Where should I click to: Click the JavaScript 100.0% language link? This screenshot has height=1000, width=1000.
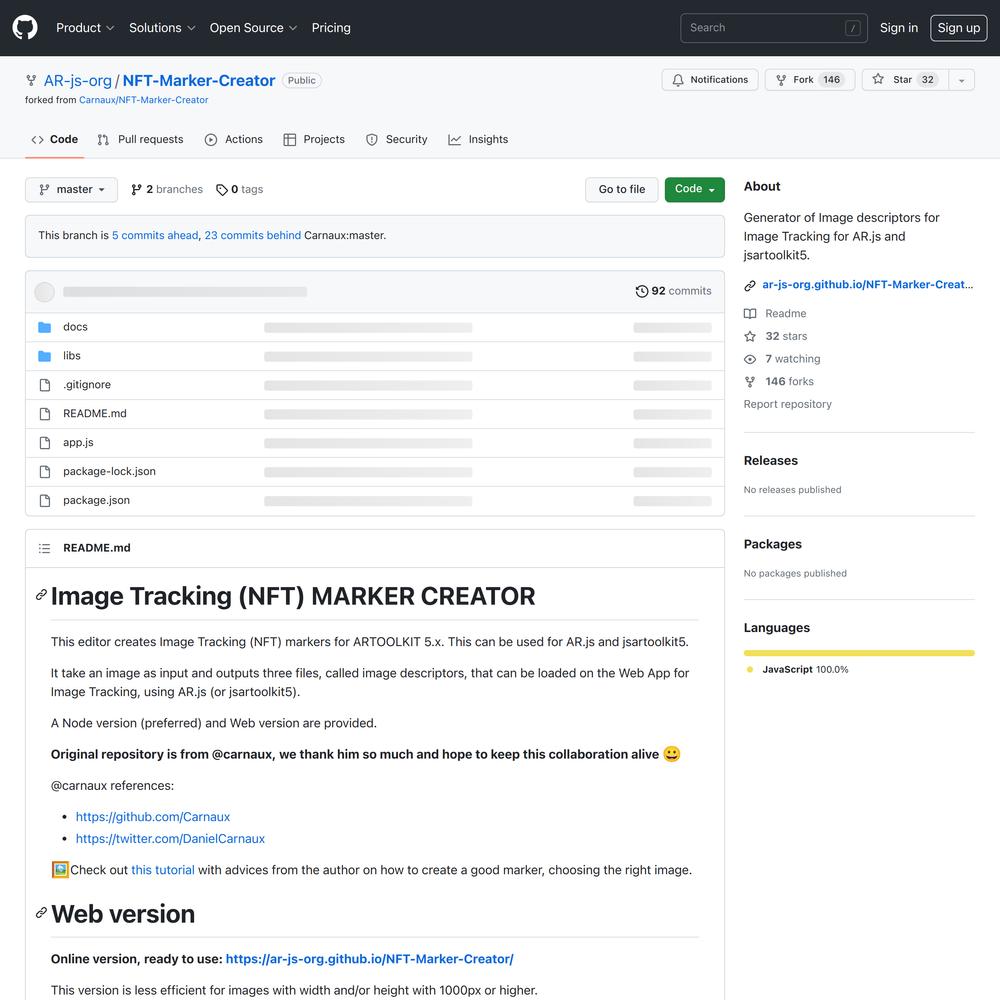[797, 670]
